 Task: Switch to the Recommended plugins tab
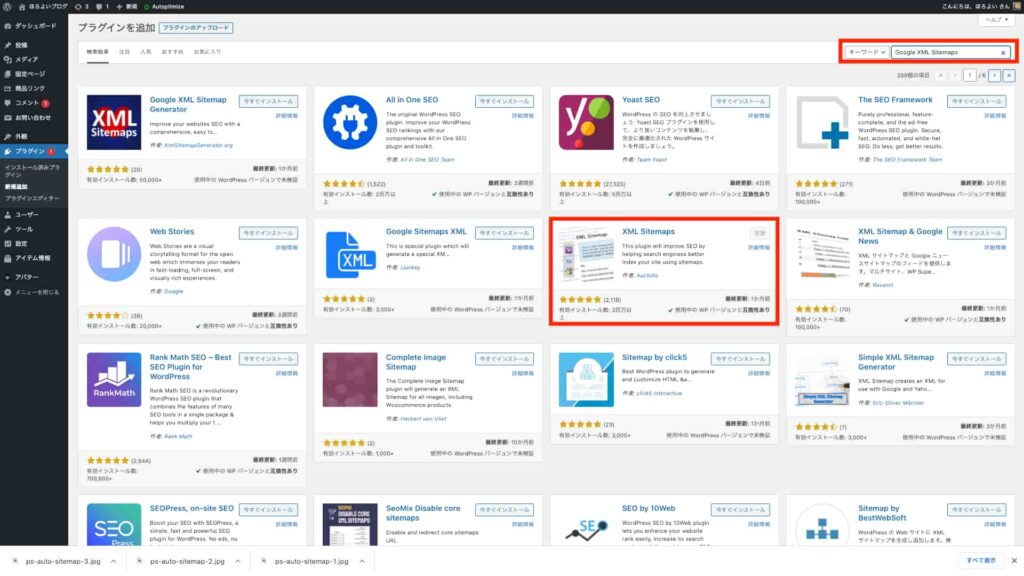[172, 52]
